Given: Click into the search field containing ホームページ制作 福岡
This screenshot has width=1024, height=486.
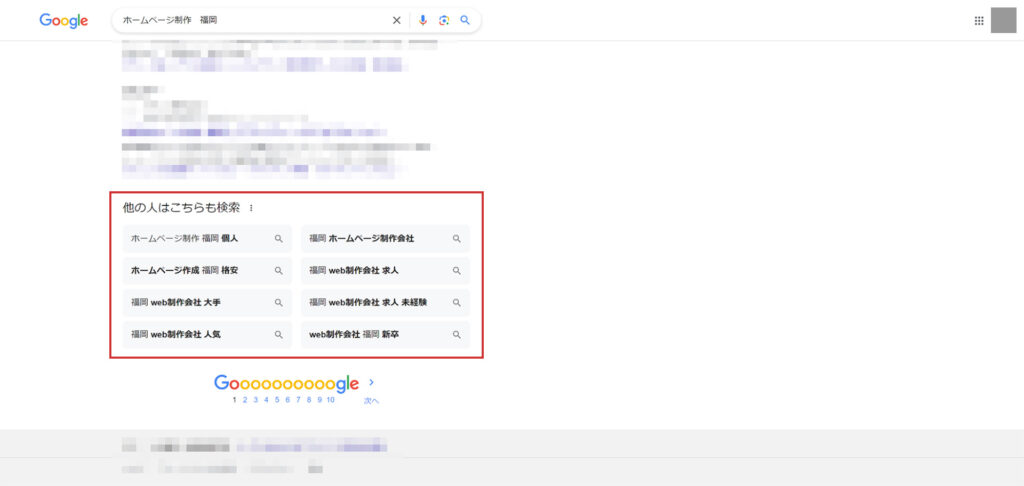Looking at the screenshot, I should 250,20.
